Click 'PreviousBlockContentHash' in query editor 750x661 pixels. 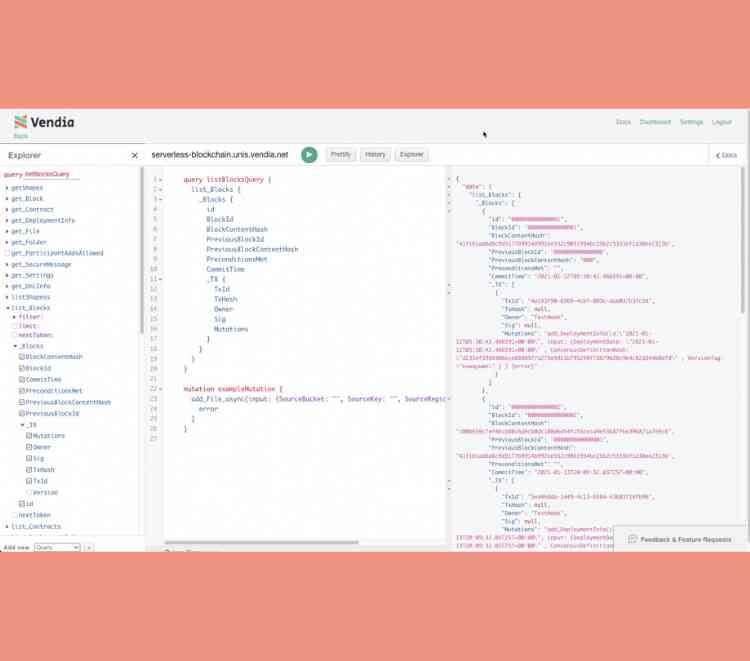[252, 249]
